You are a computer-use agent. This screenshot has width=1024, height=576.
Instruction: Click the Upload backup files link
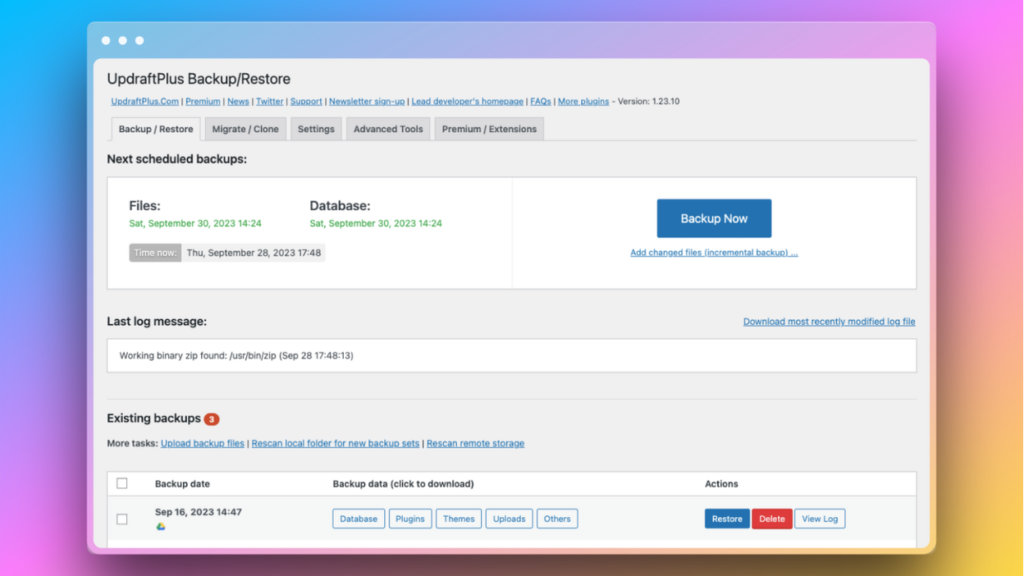pyautogui.click(x=202, y=443)
